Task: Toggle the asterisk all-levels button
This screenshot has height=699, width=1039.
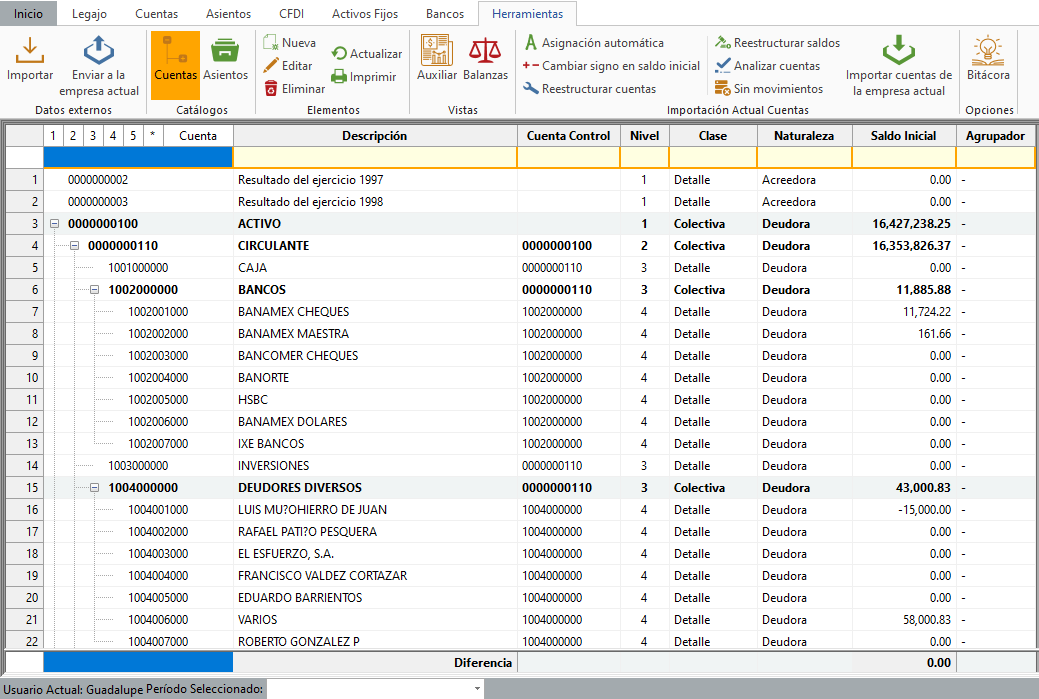Action: coord(152,136)
